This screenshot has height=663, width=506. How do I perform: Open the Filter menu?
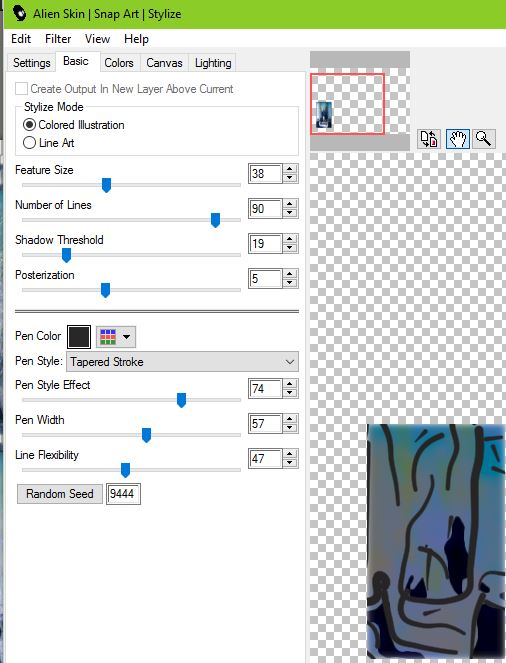pos(58,39)
